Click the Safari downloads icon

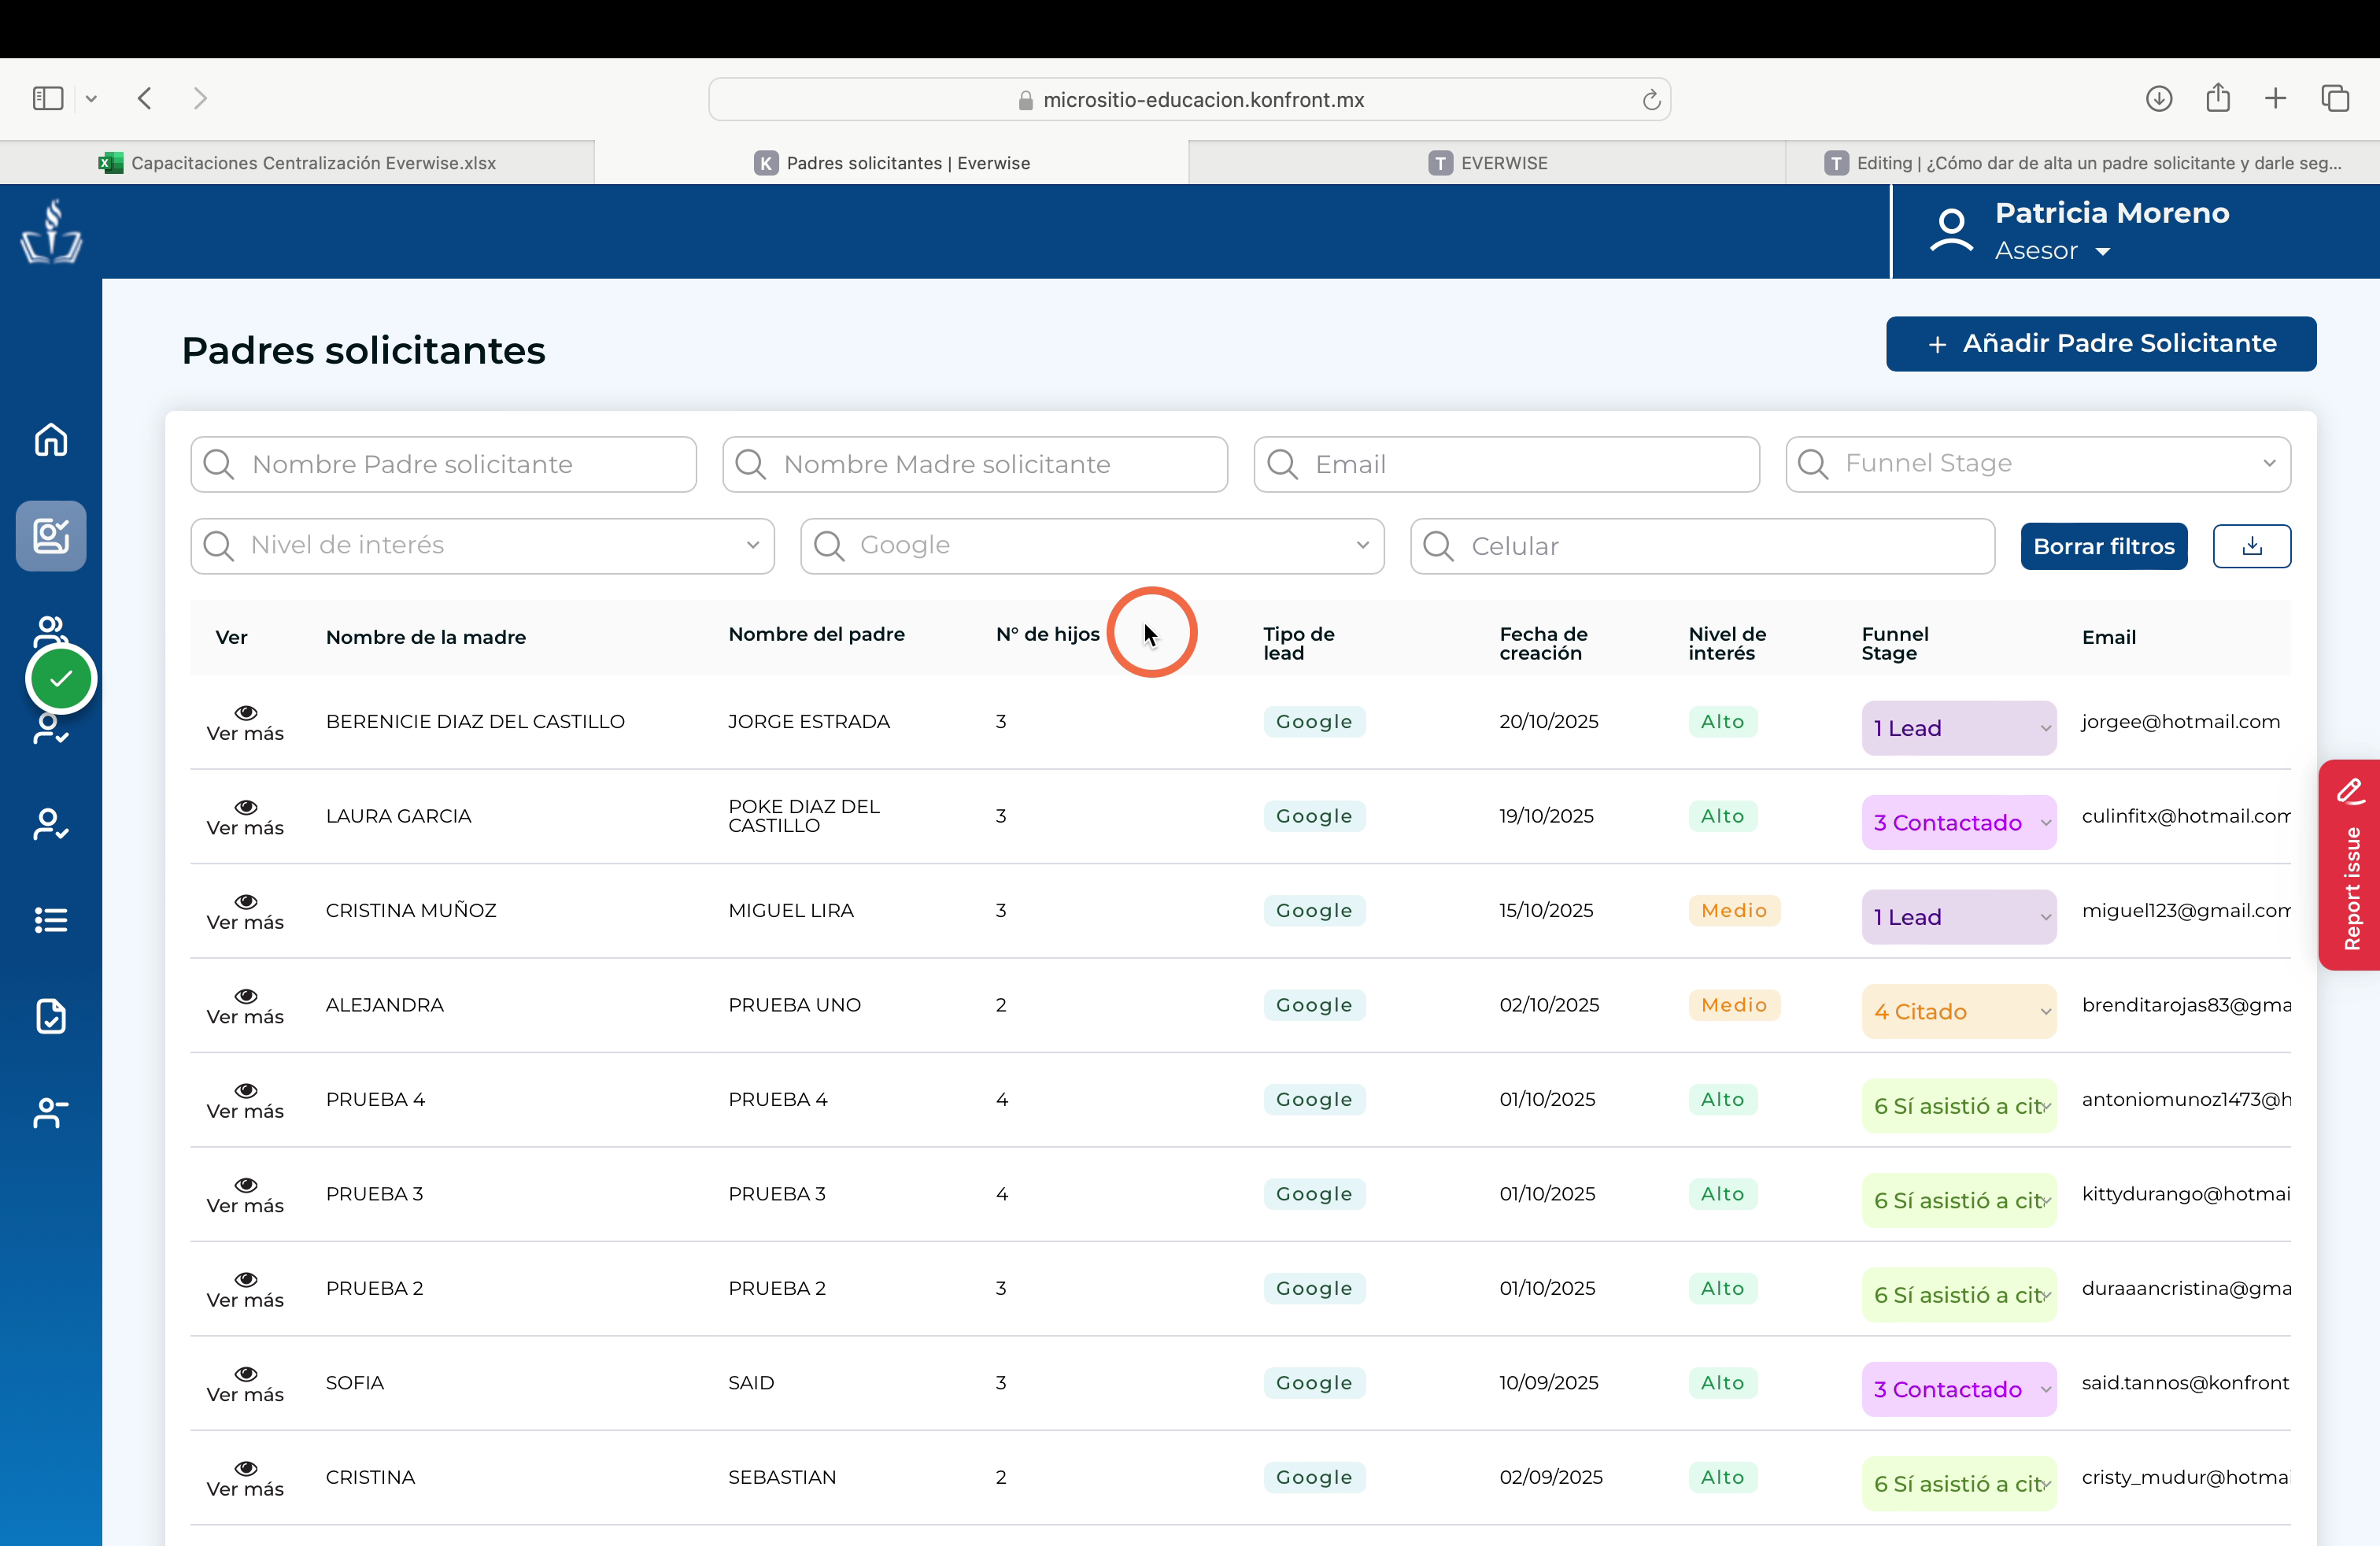[x=2159, y=98]
